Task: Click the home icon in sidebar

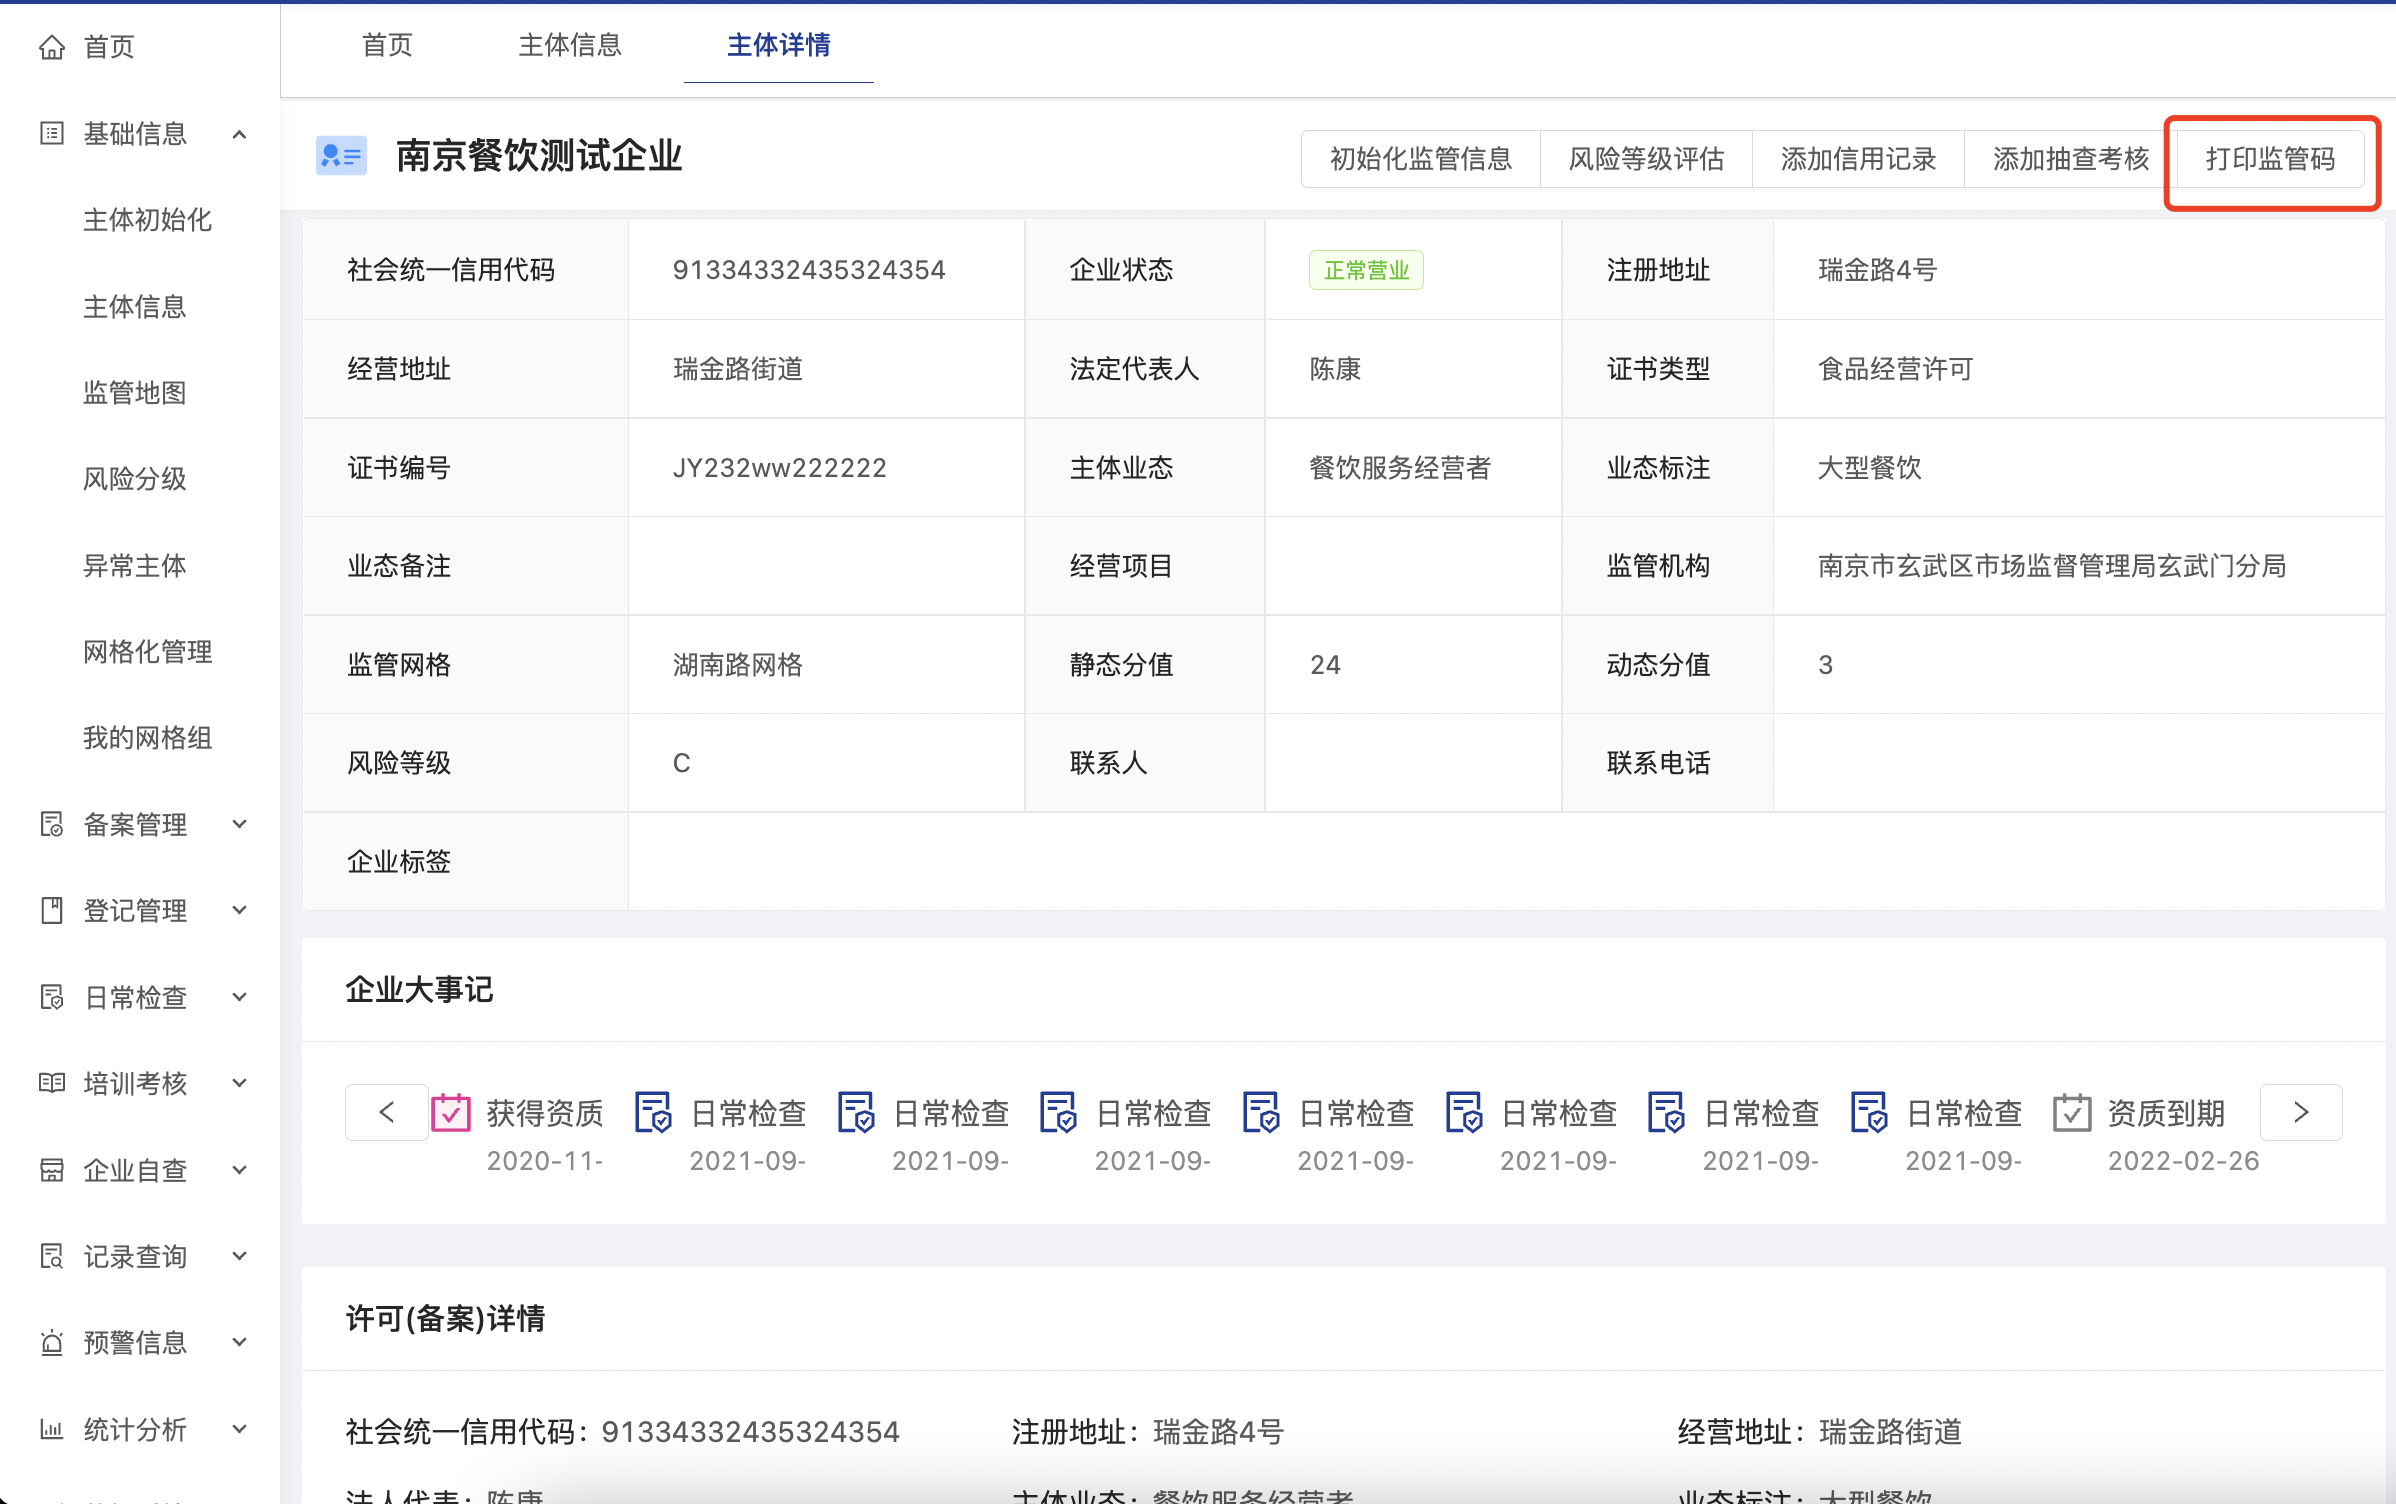Action: pos(52,47)
